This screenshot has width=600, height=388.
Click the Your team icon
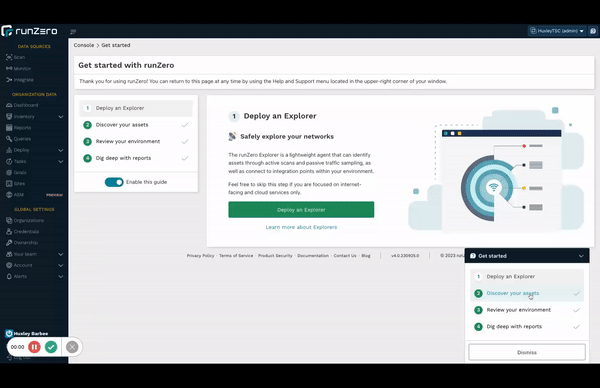(x=9, y=254)
